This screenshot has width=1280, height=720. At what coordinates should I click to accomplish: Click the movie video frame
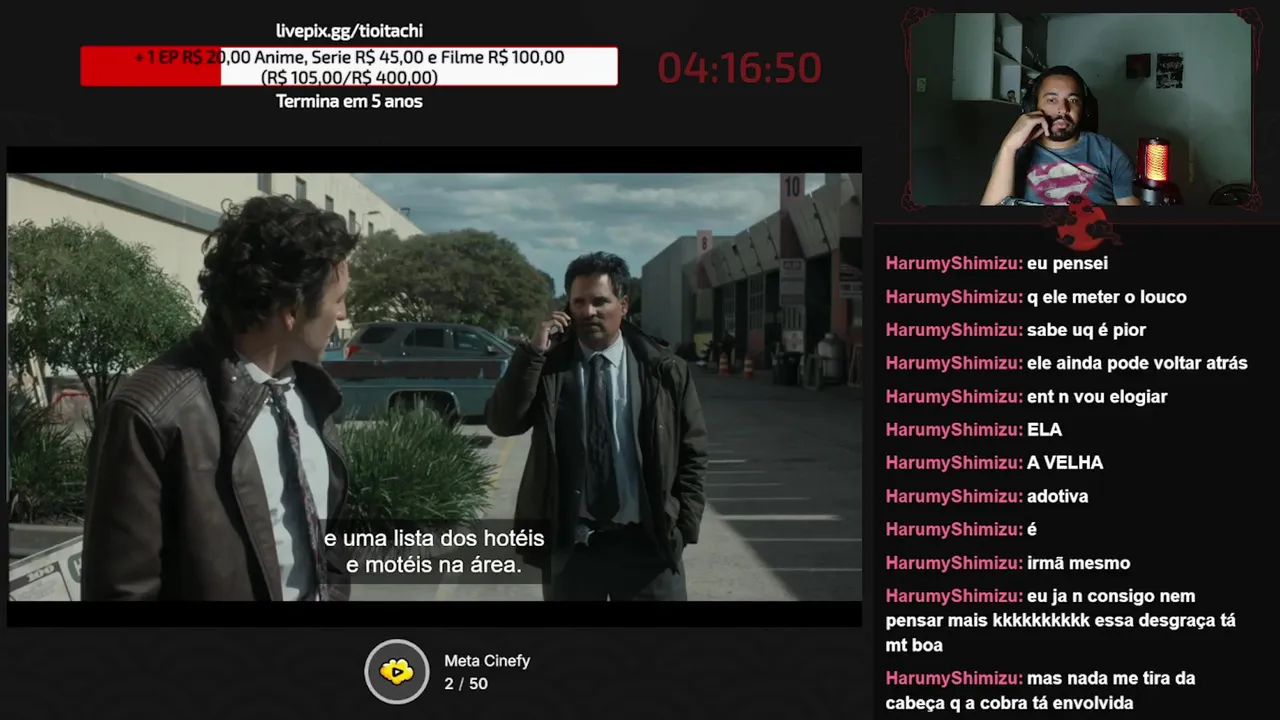(x=434, y=387)
